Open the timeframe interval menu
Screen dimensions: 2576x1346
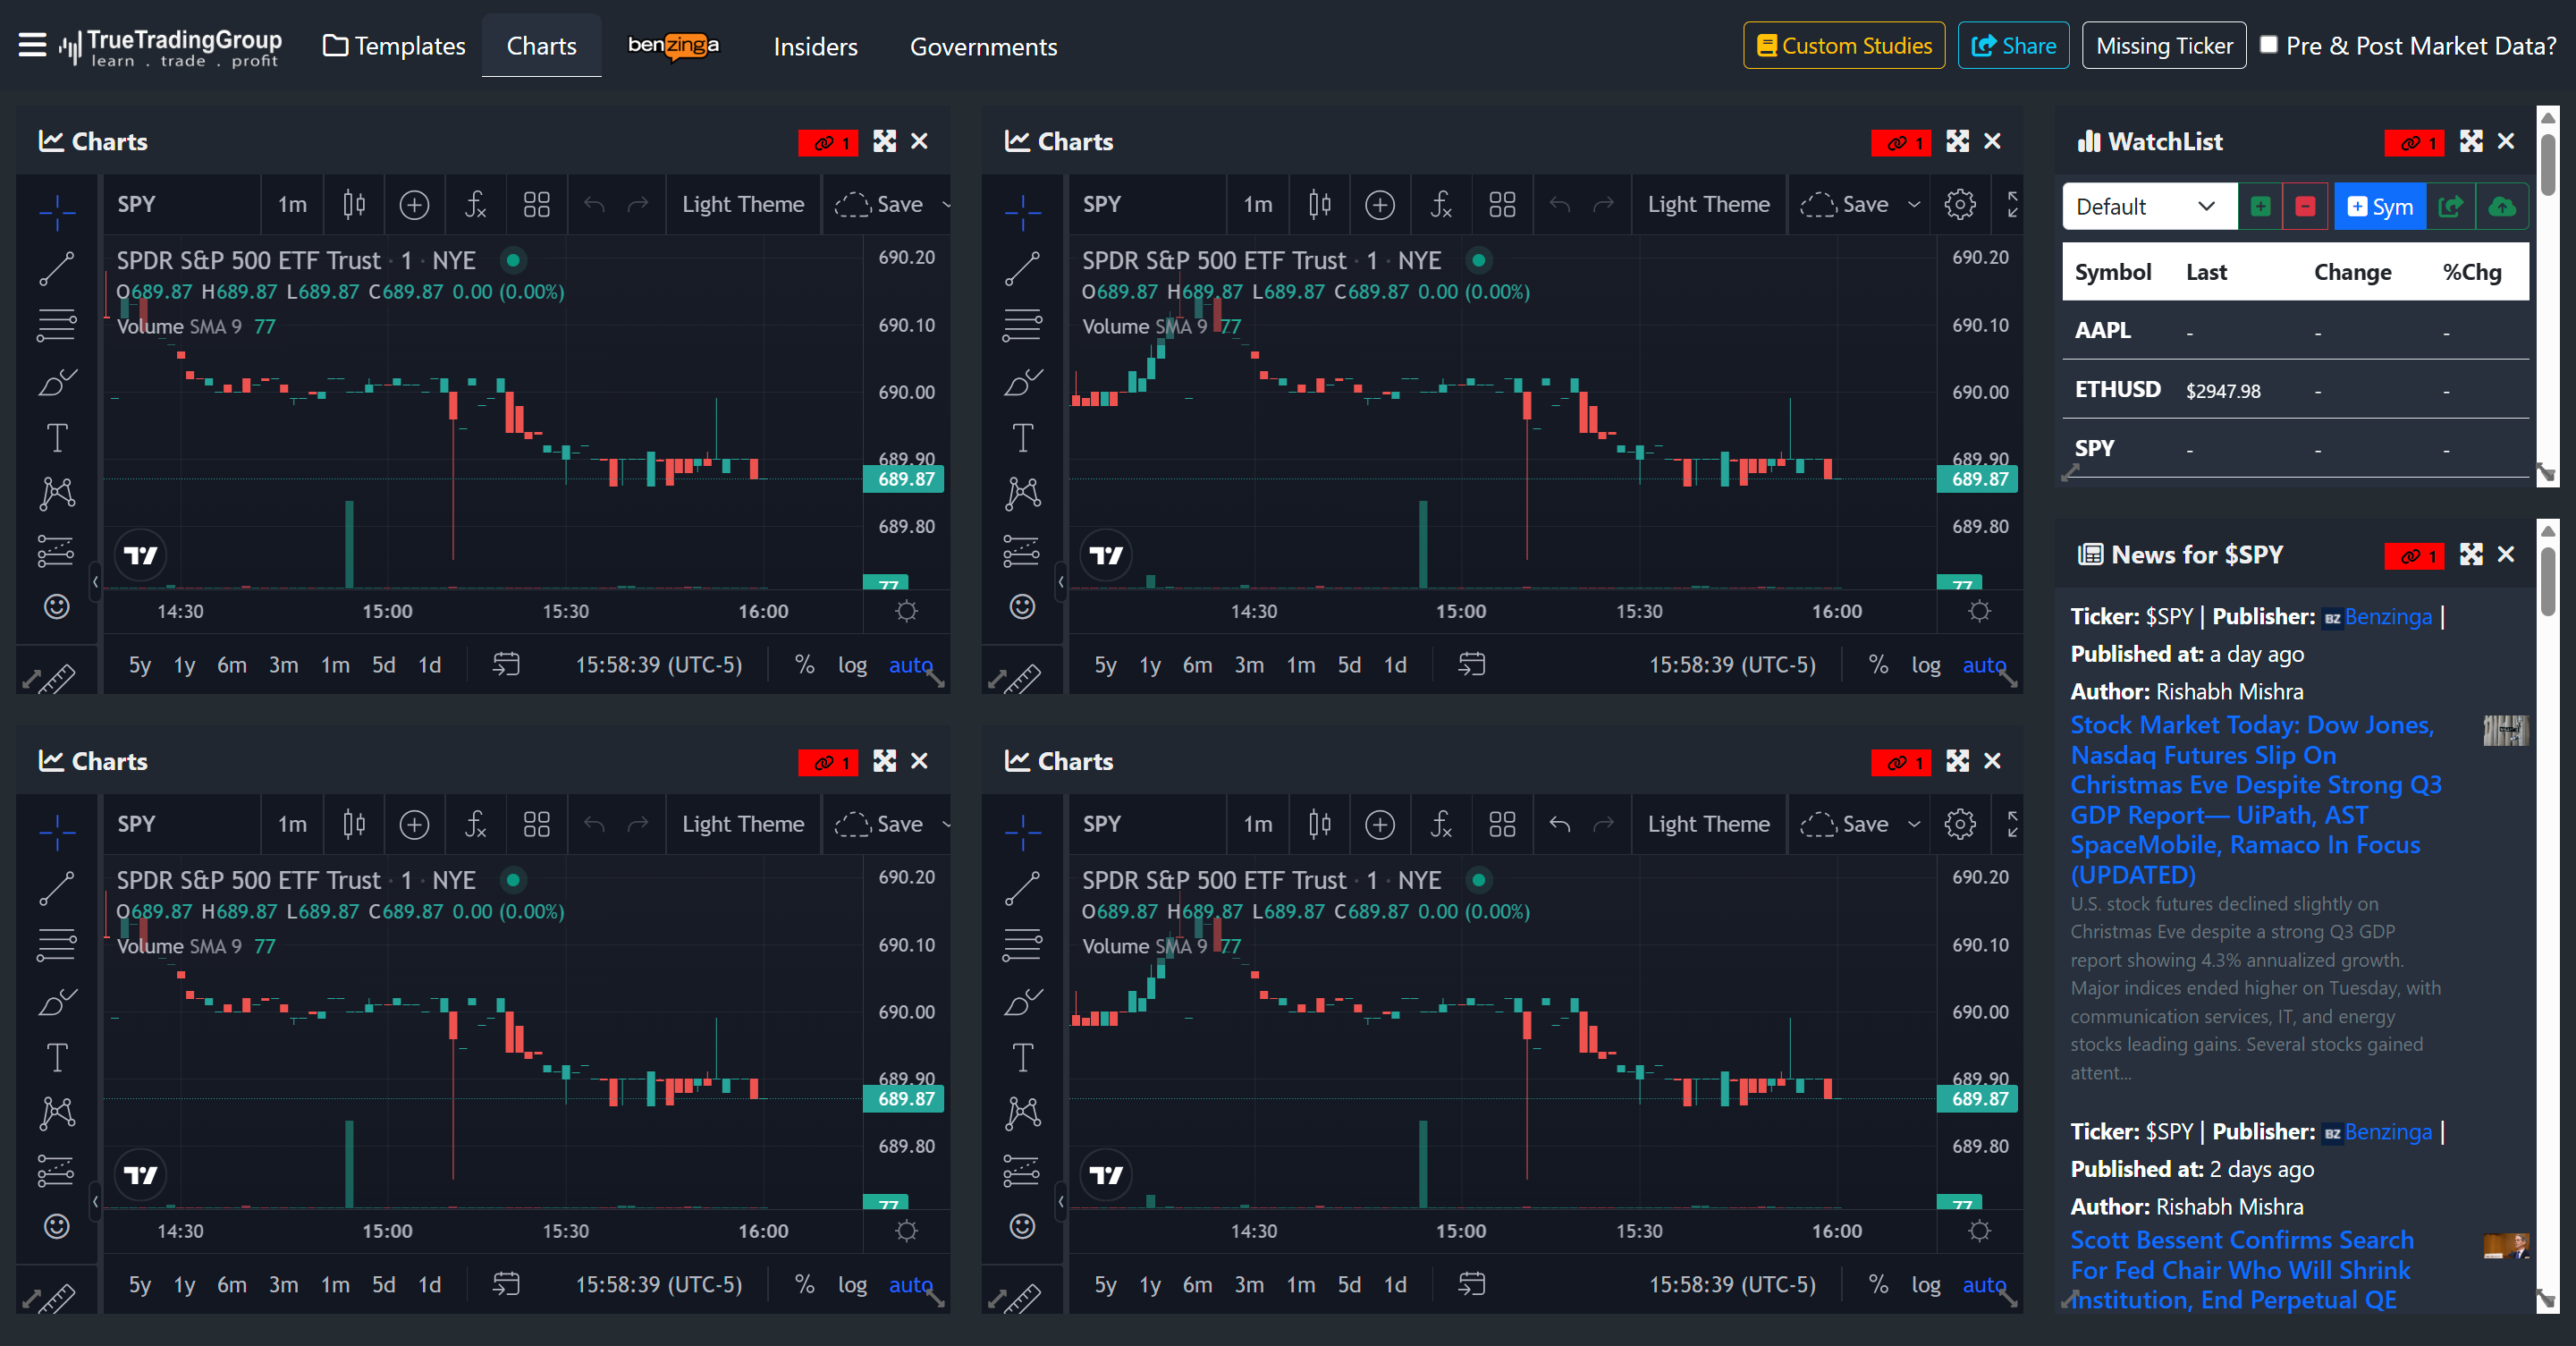[291, 205]
